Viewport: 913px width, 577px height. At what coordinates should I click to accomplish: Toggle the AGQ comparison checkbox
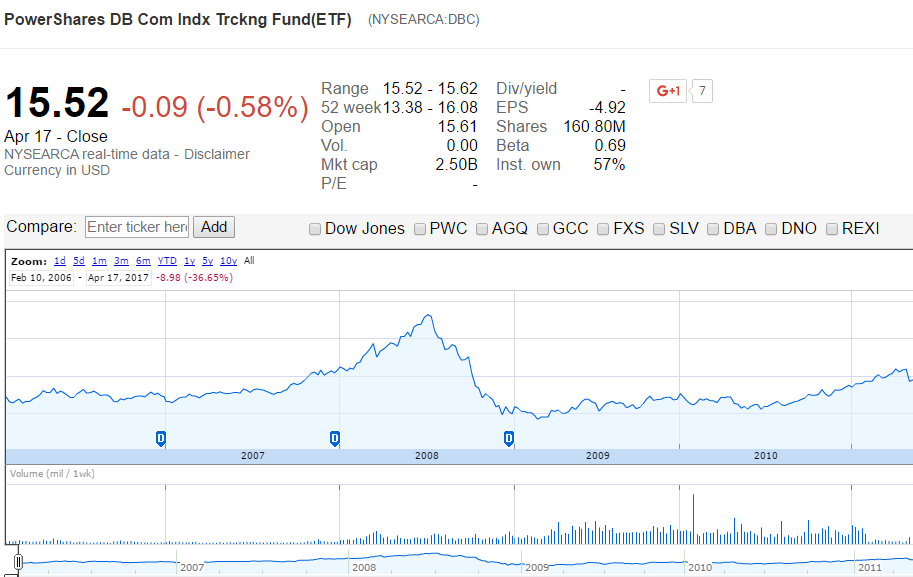(480, 229)
